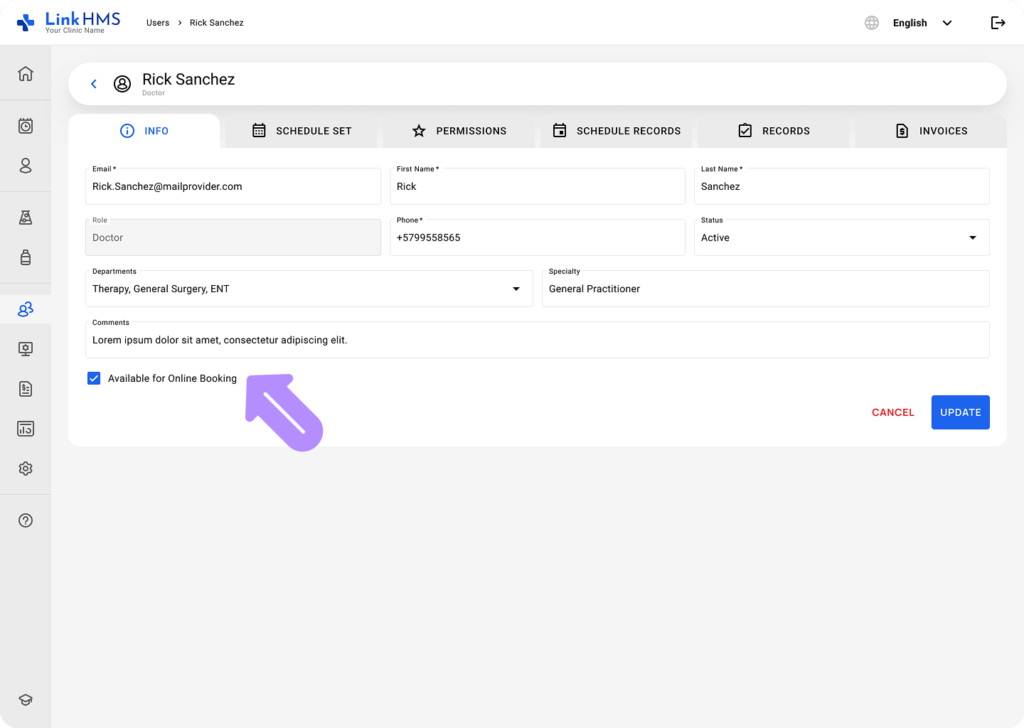Open the laboratory flask sidebar icon
This screenshot has width=1024, height=728.
coord(25,217)
